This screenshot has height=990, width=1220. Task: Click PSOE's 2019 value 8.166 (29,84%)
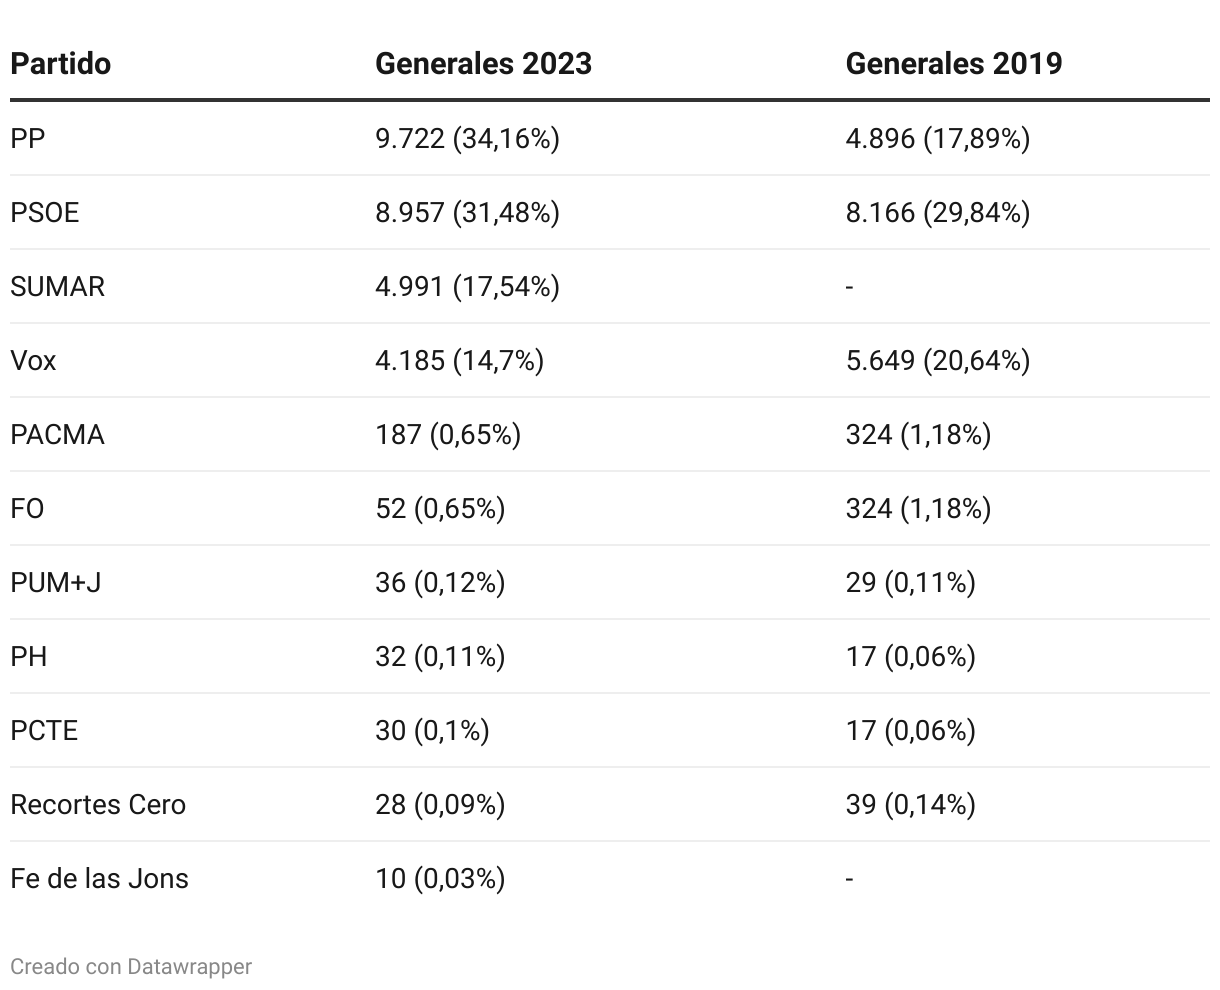[937, 212]
